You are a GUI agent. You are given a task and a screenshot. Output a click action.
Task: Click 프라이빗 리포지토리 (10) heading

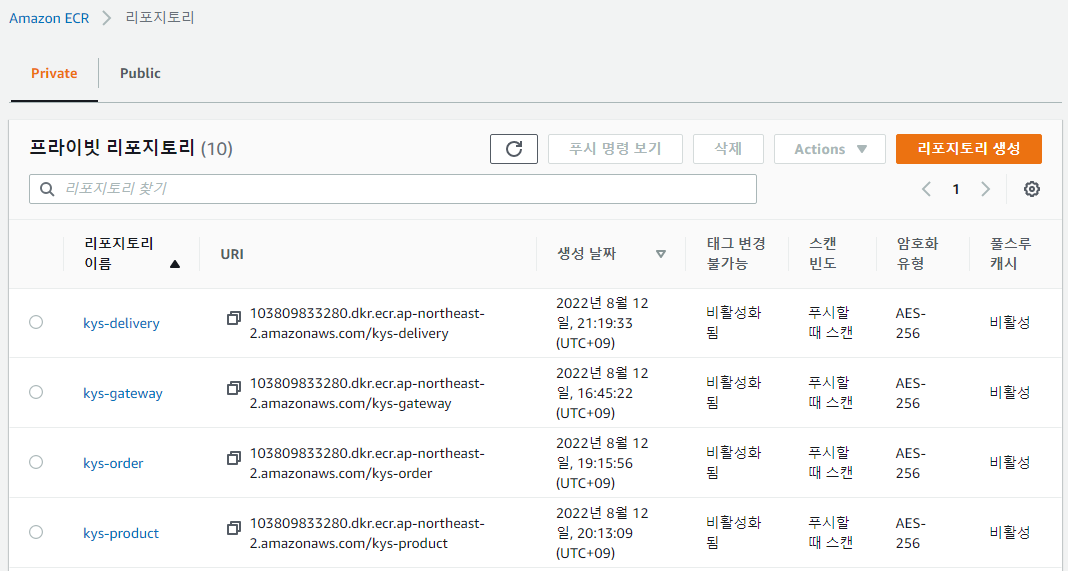(131, 148)
